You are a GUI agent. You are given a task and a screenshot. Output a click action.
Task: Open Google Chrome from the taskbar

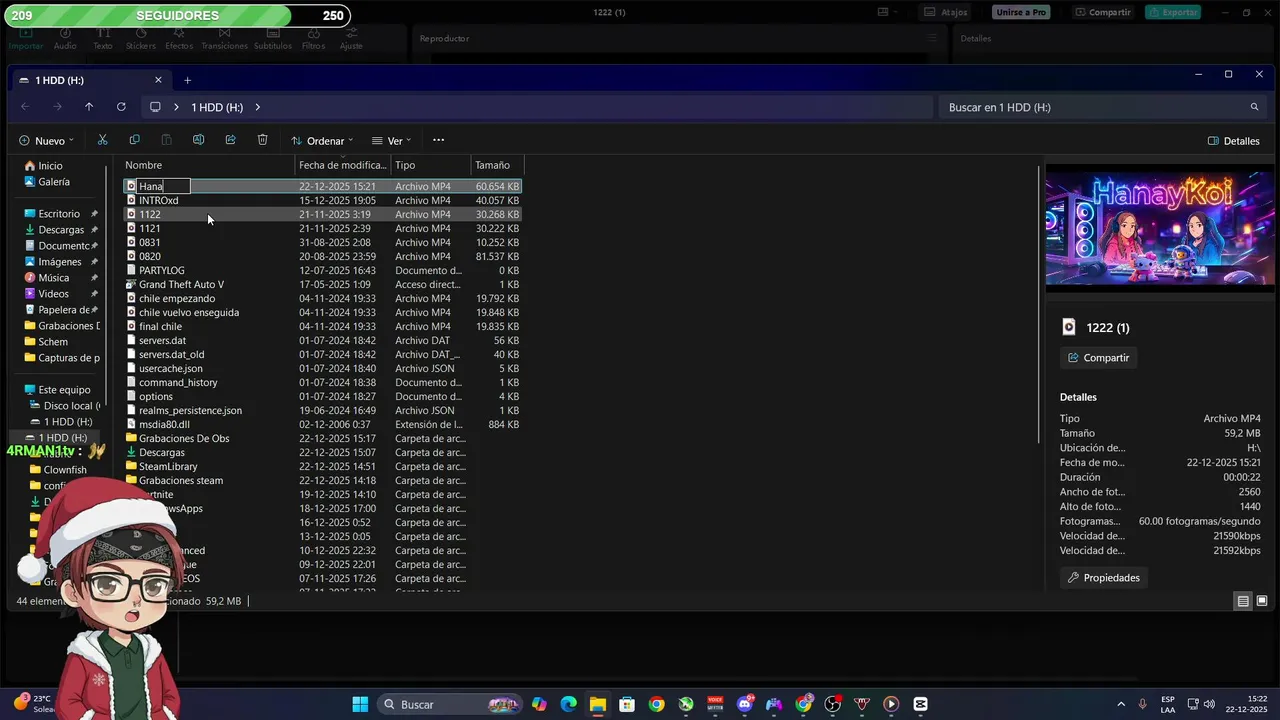point(656,704)
